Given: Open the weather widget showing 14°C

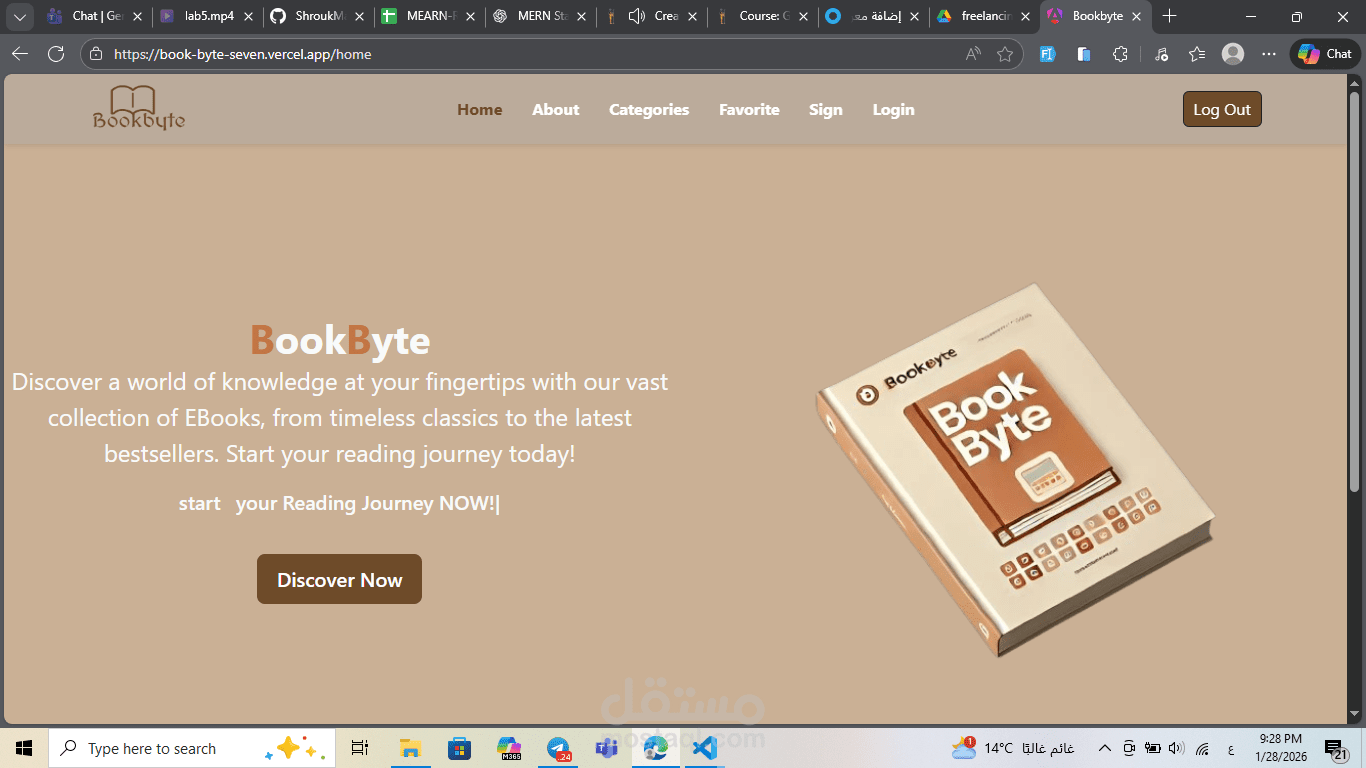Looking at the screenshot, I should 1013,748.
